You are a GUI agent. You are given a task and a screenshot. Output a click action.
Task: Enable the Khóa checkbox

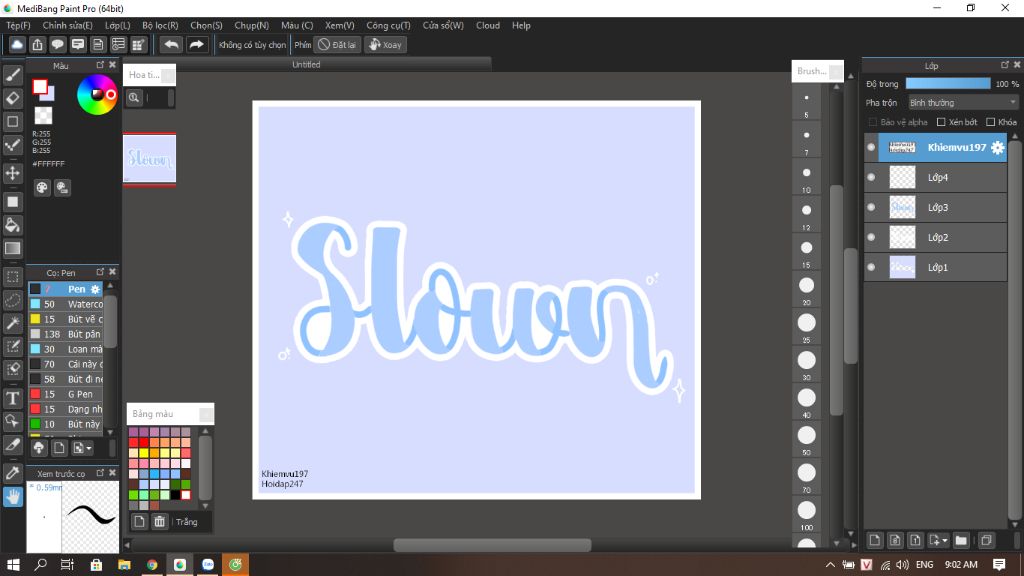coord(991,122)
